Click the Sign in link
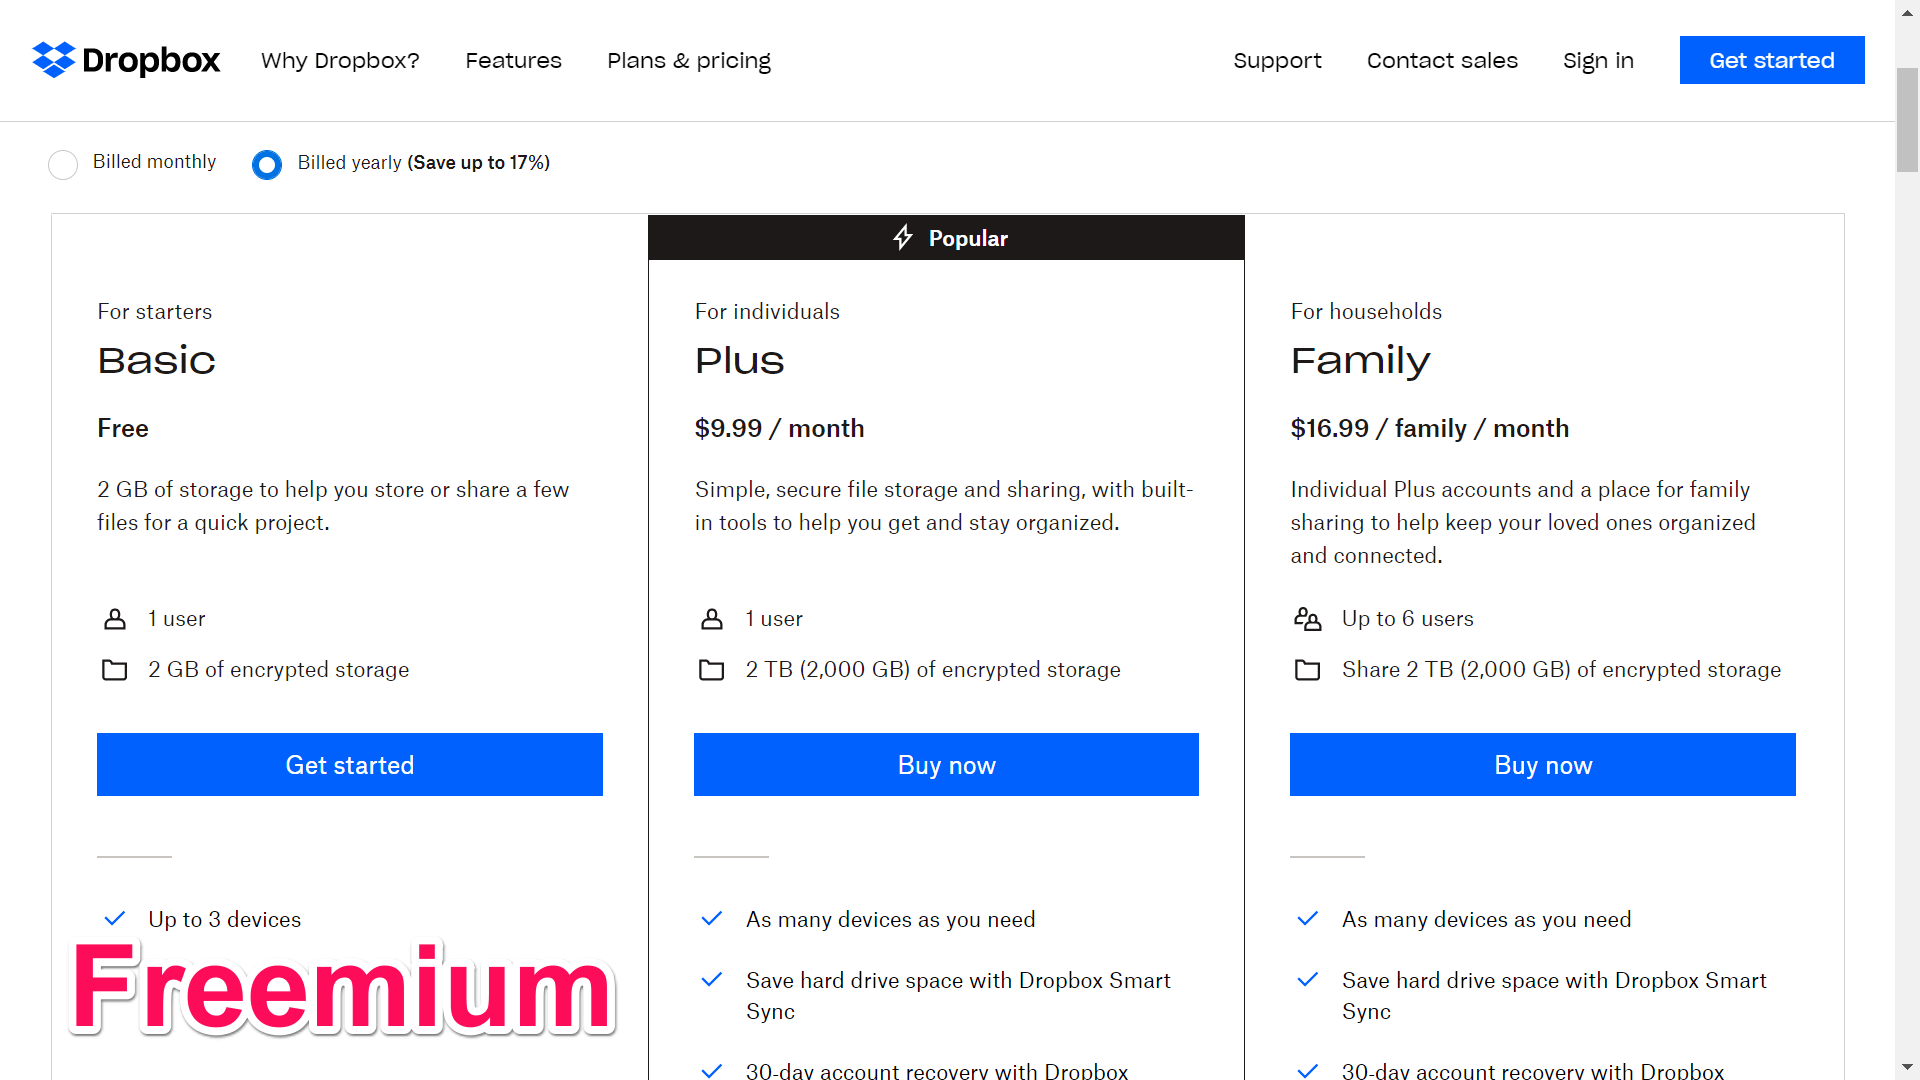 click(1598, 61)
